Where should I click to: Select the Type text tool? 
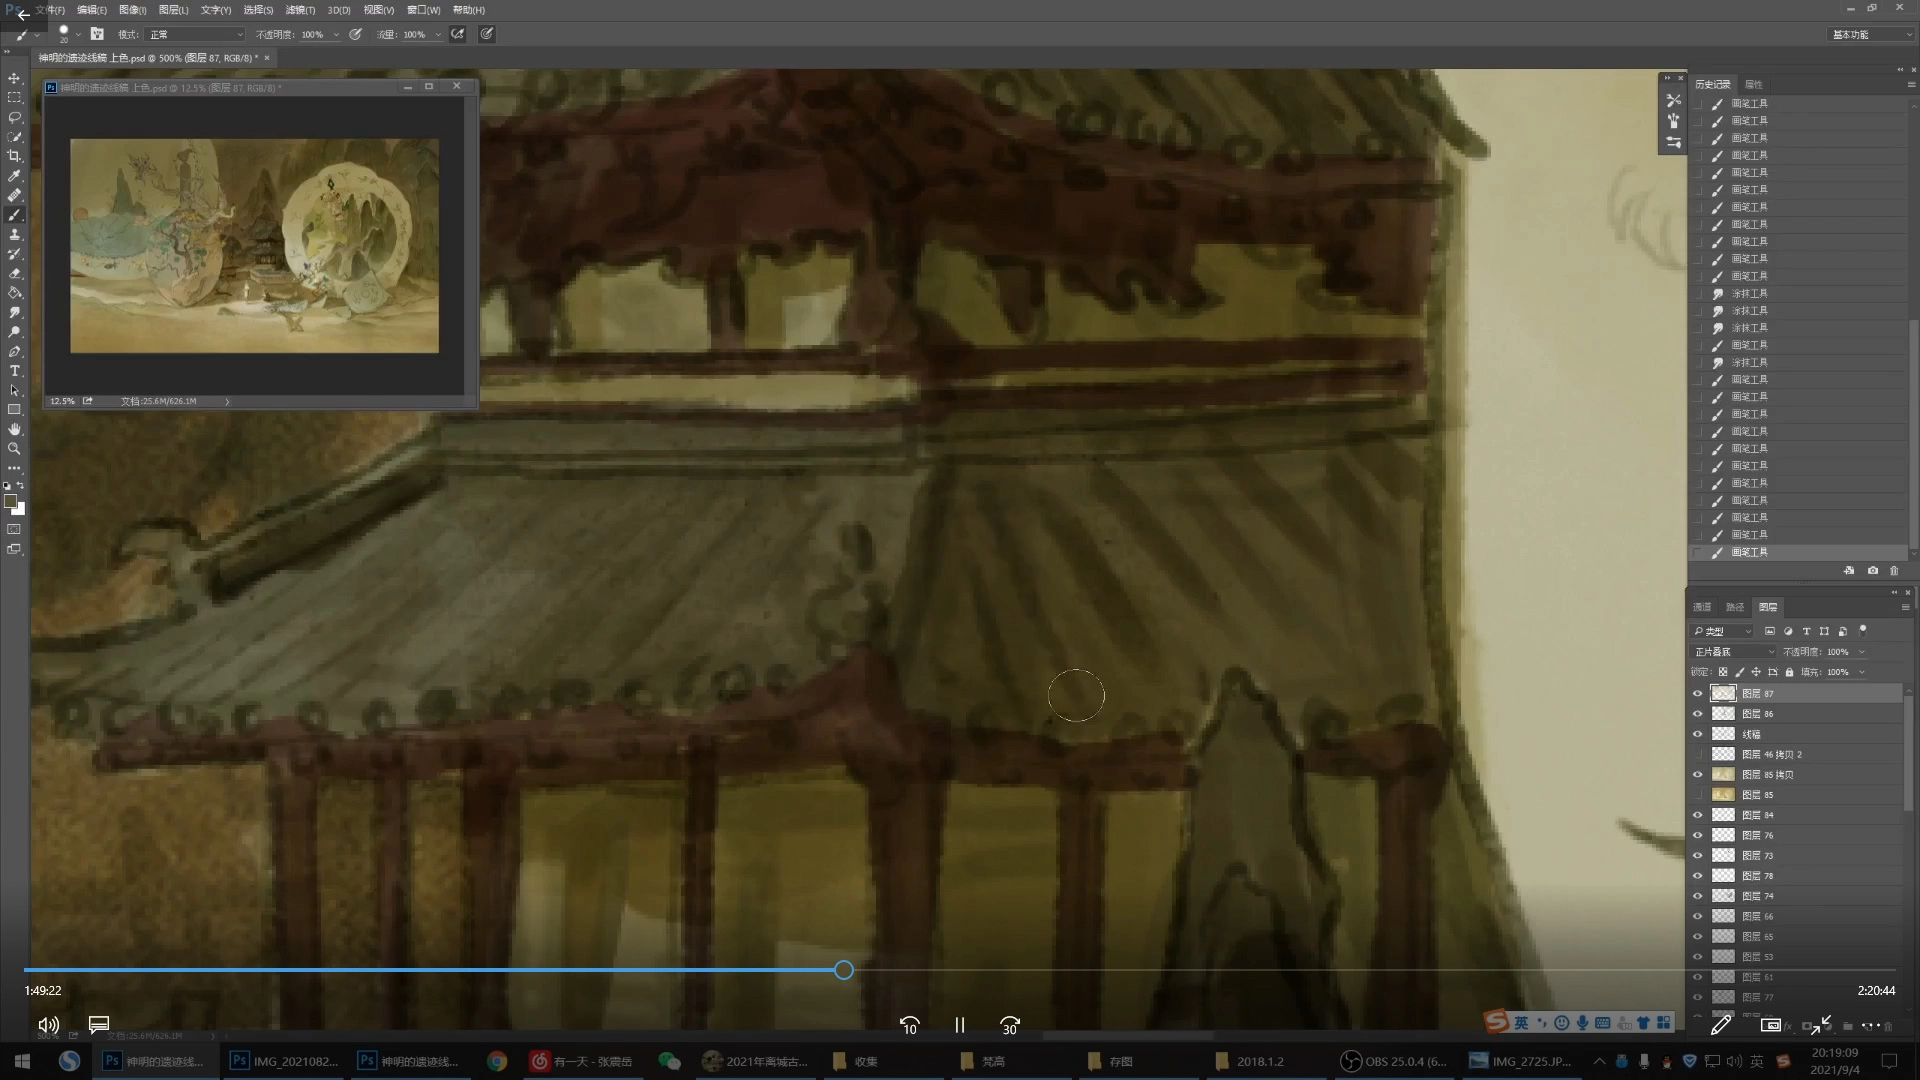pos(14,371)
